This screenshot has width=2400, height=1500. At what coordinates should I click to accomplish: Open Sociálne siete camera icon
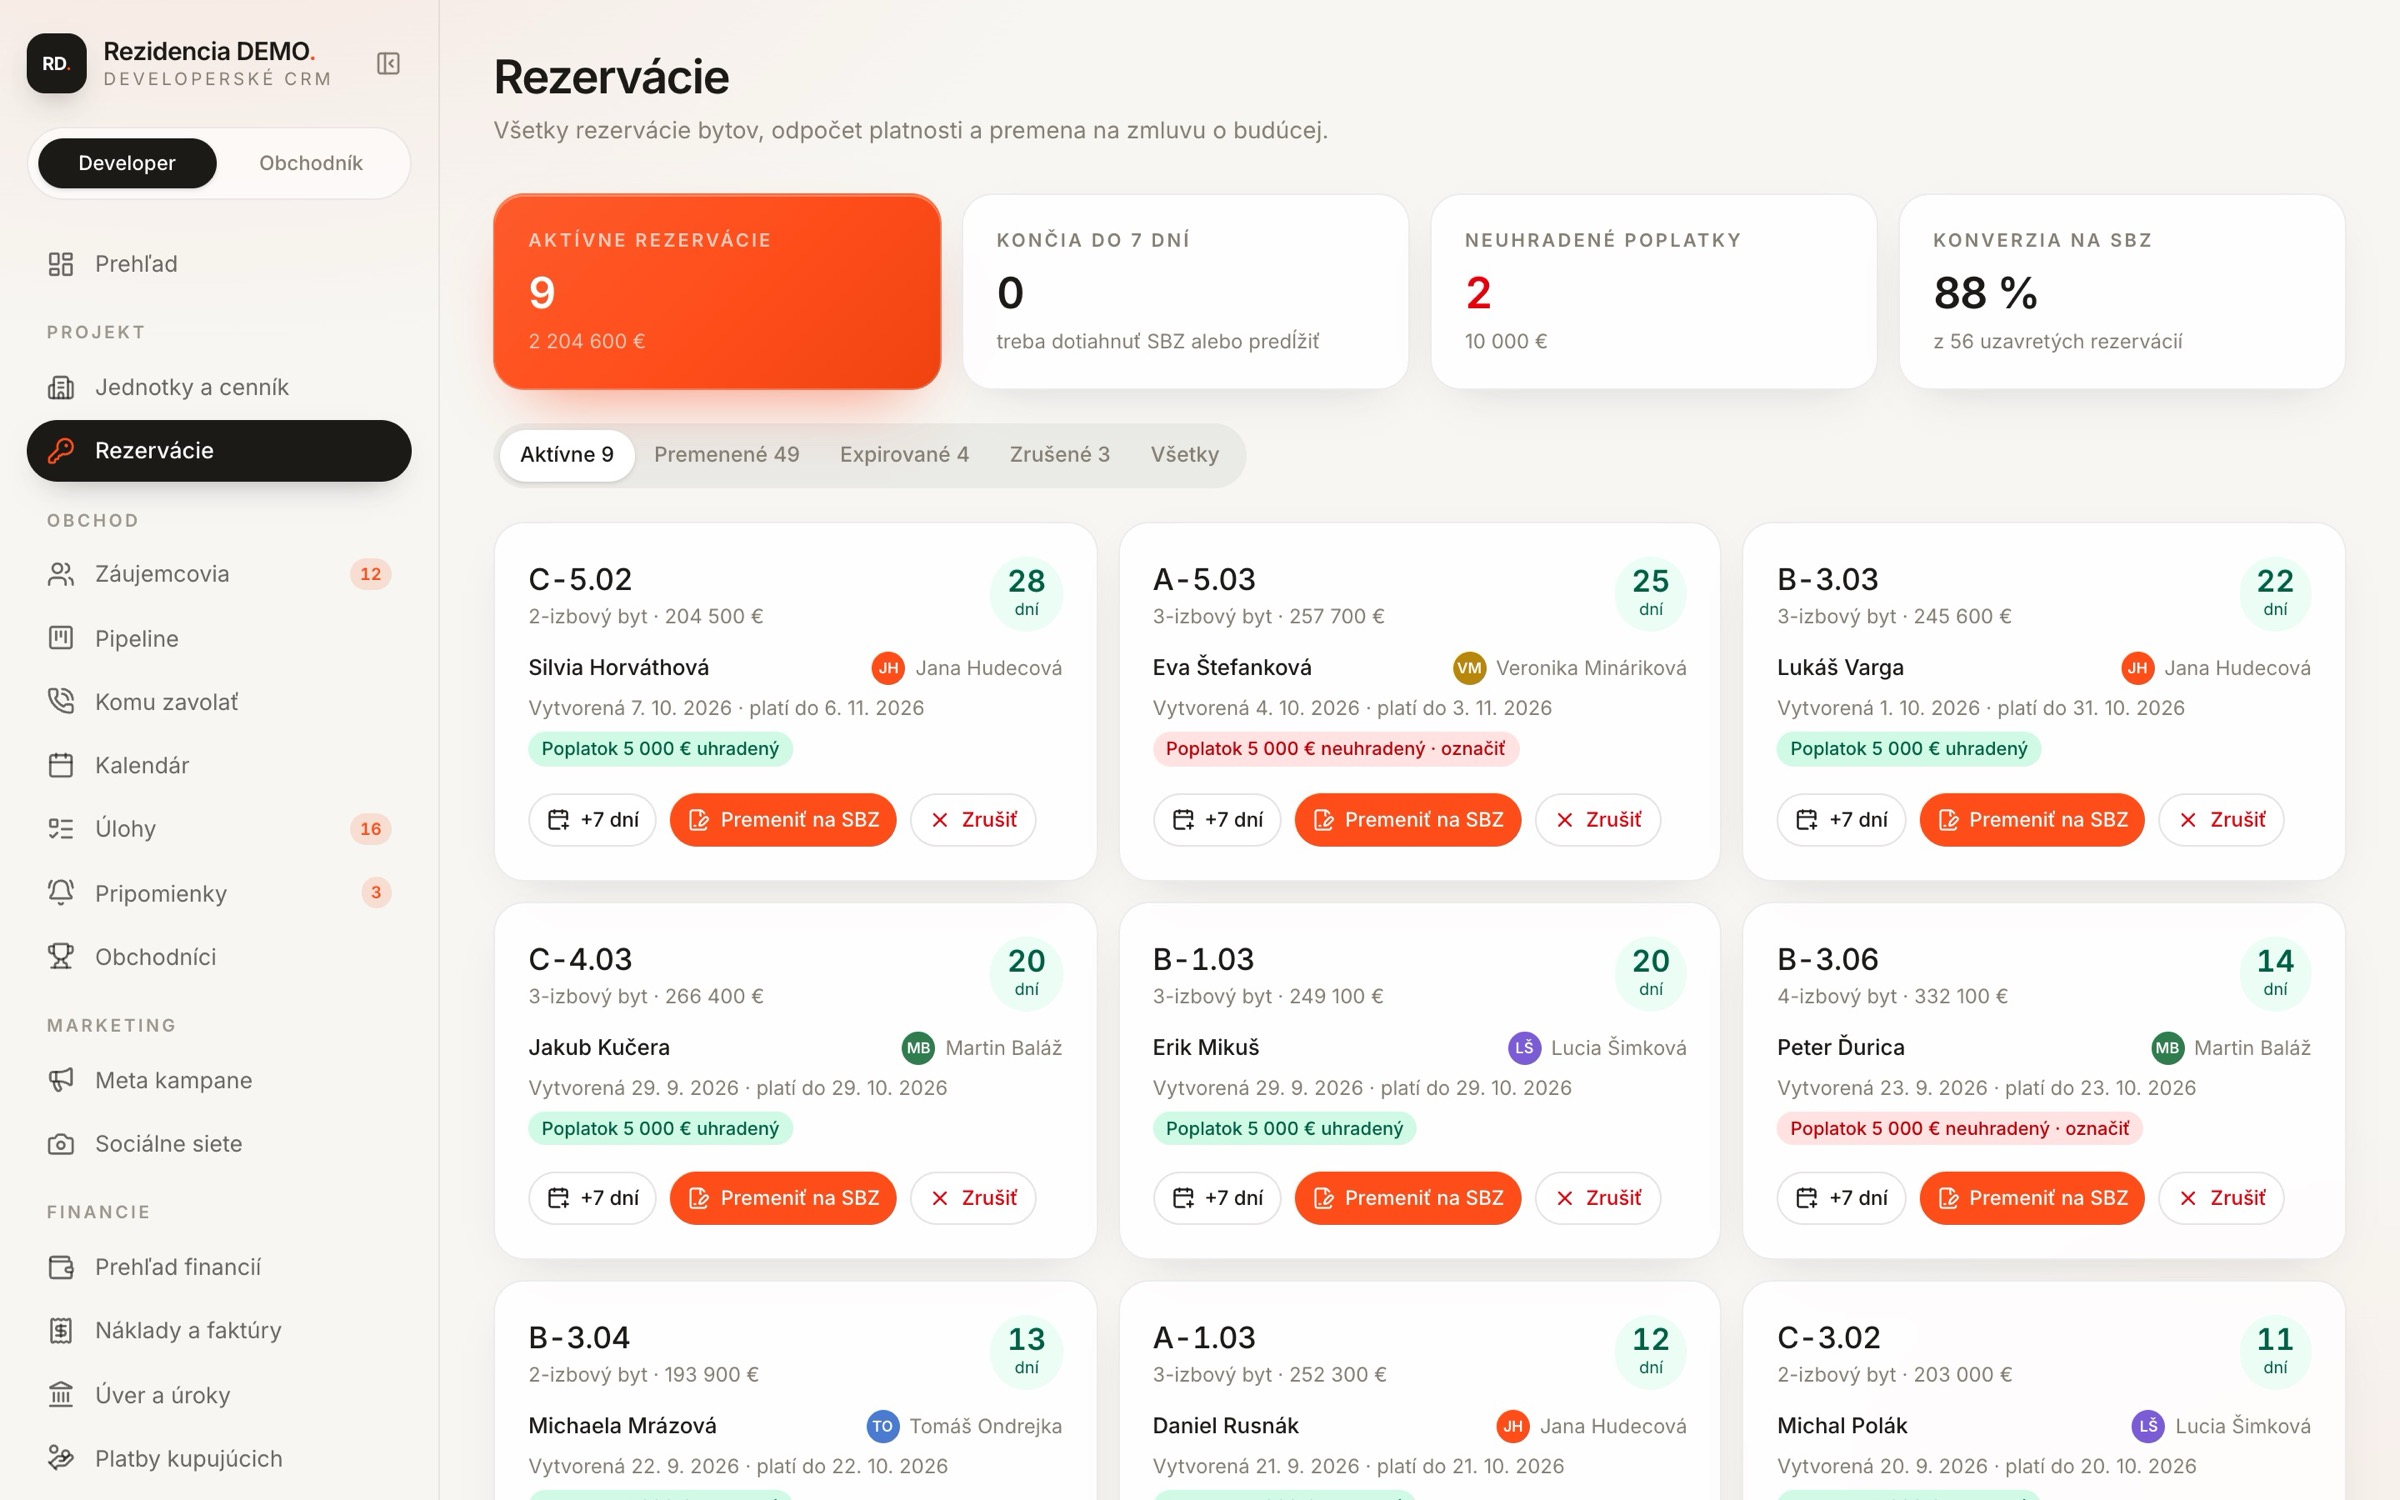click(61, 1143)
